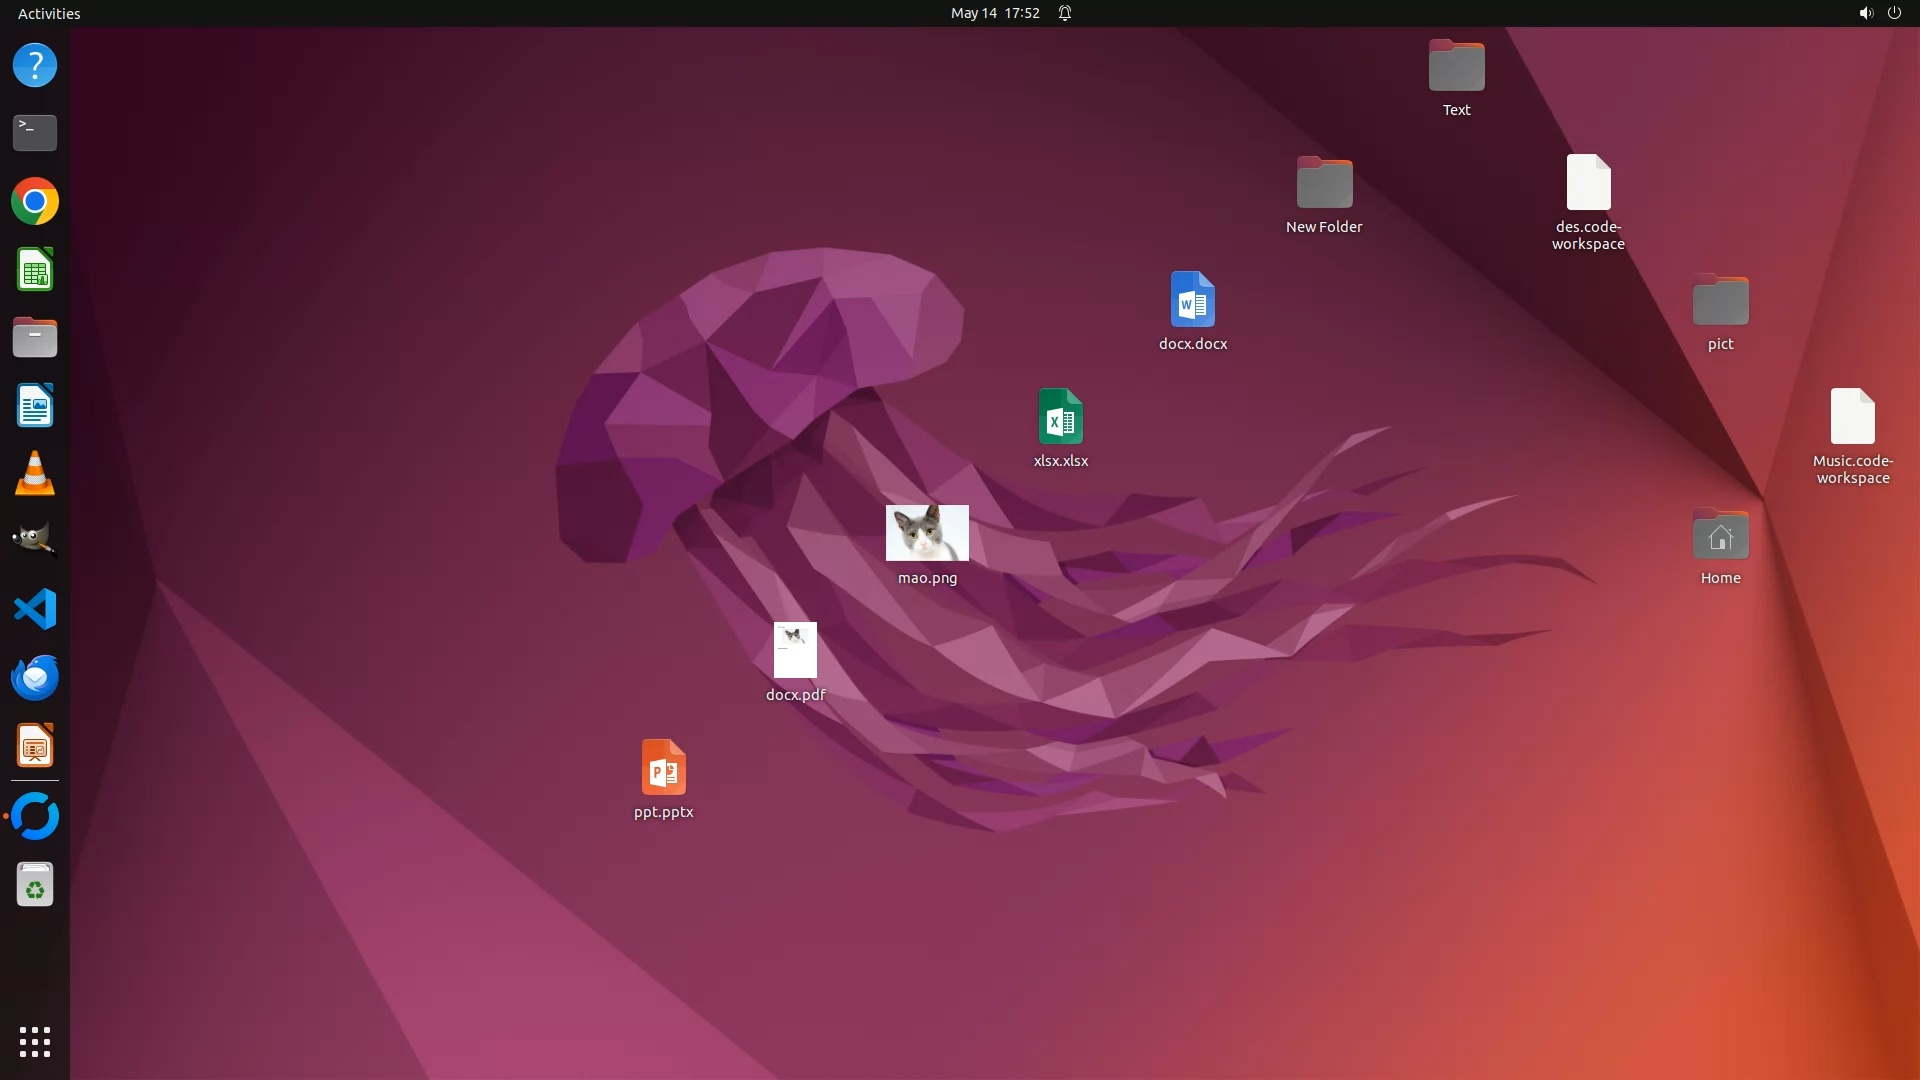Select the ppt.pptx desktop file

(x=663, y=768)
